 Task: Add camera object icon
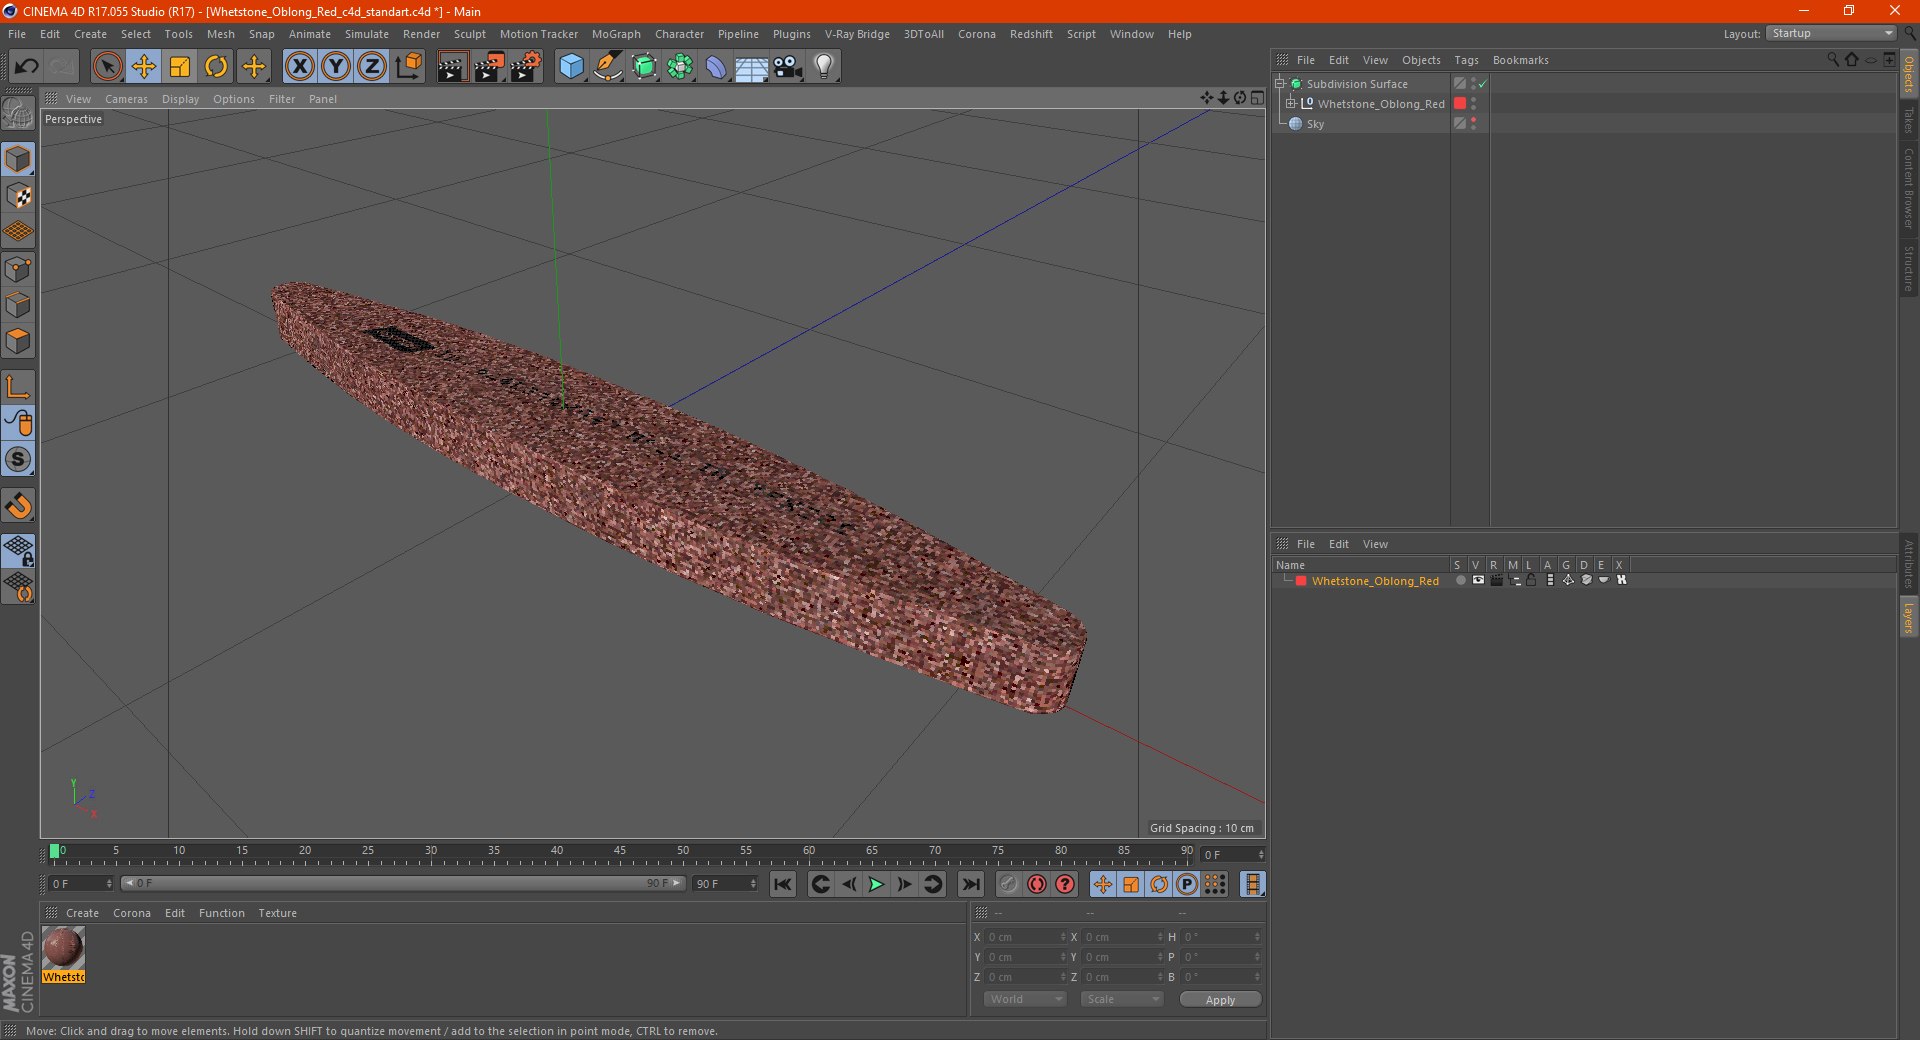point(788,67)
